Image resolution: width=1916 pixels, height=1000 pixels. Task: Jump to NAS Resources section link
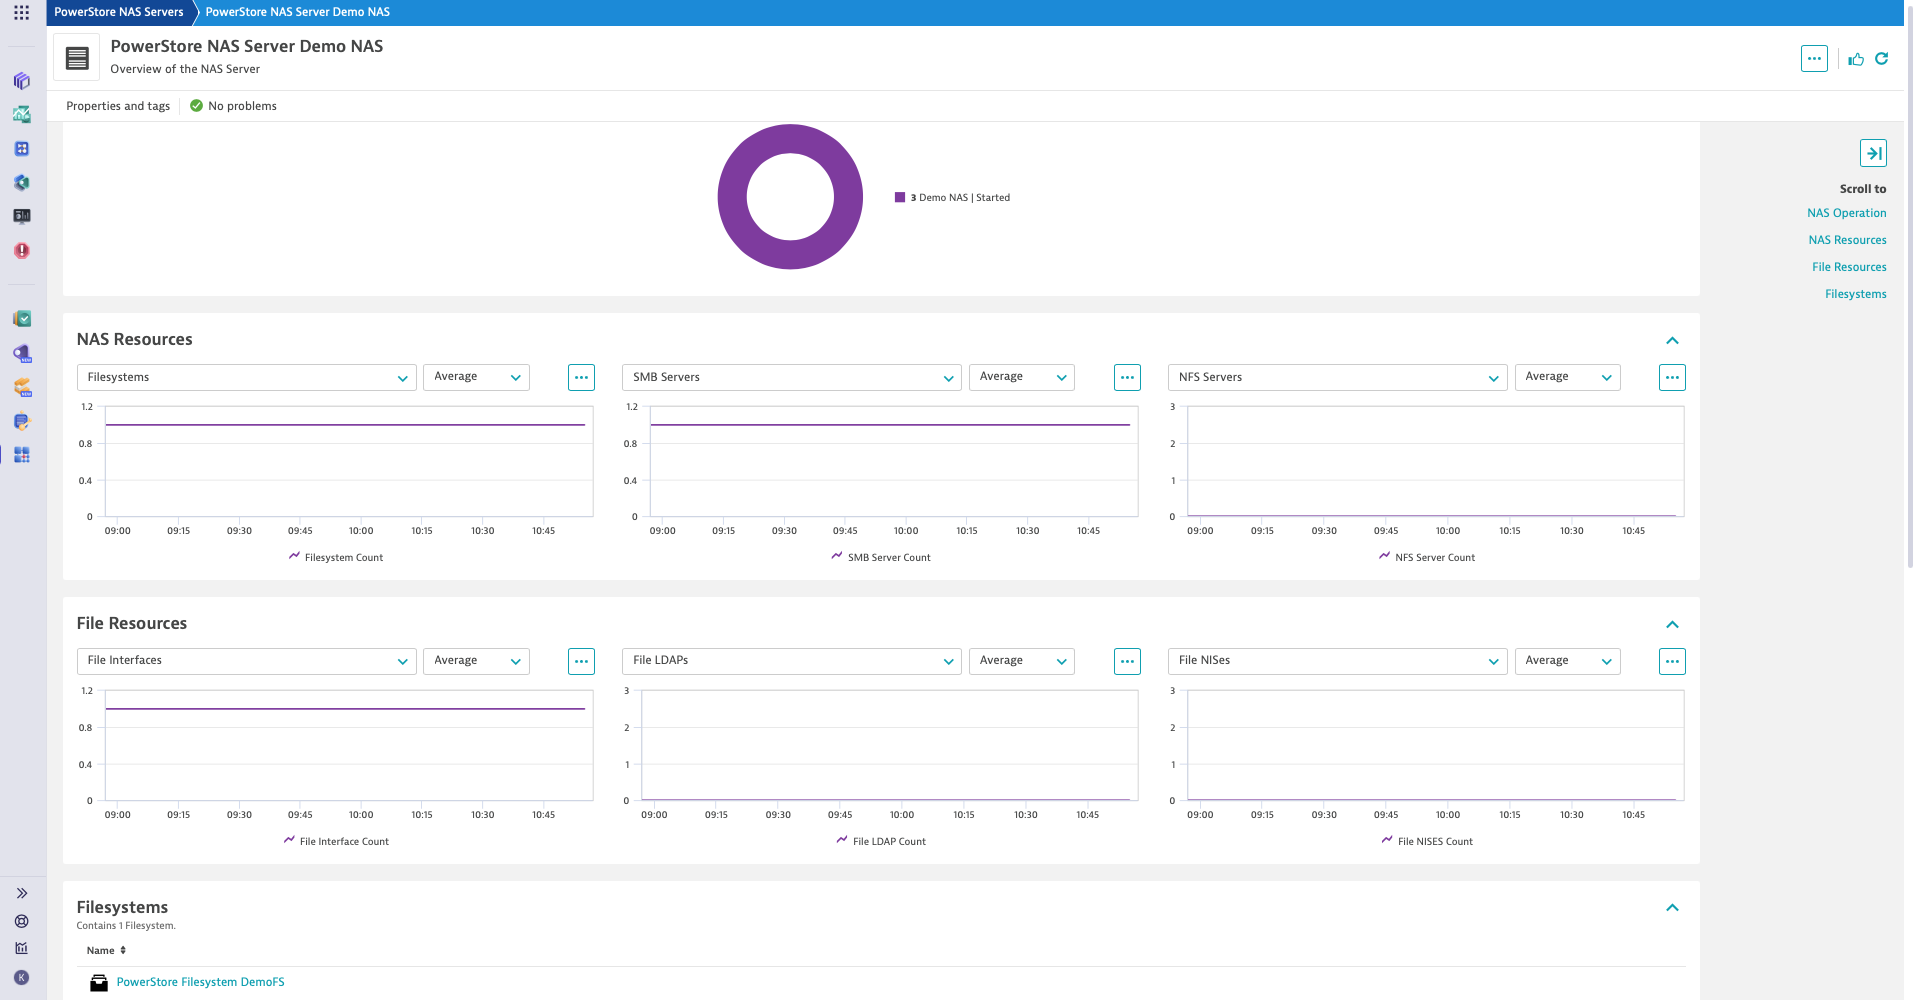click(x=1847, y=240)
